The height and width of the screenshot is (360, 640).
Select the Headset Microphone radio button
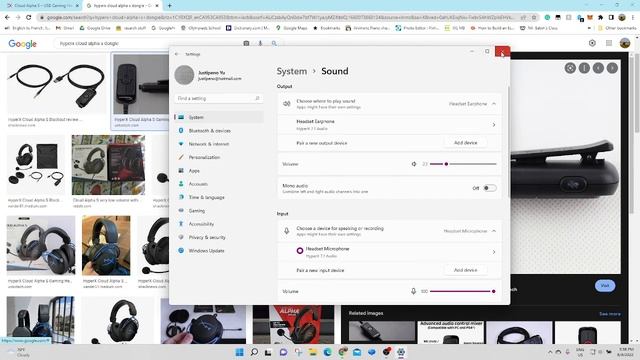pos(300,251)
